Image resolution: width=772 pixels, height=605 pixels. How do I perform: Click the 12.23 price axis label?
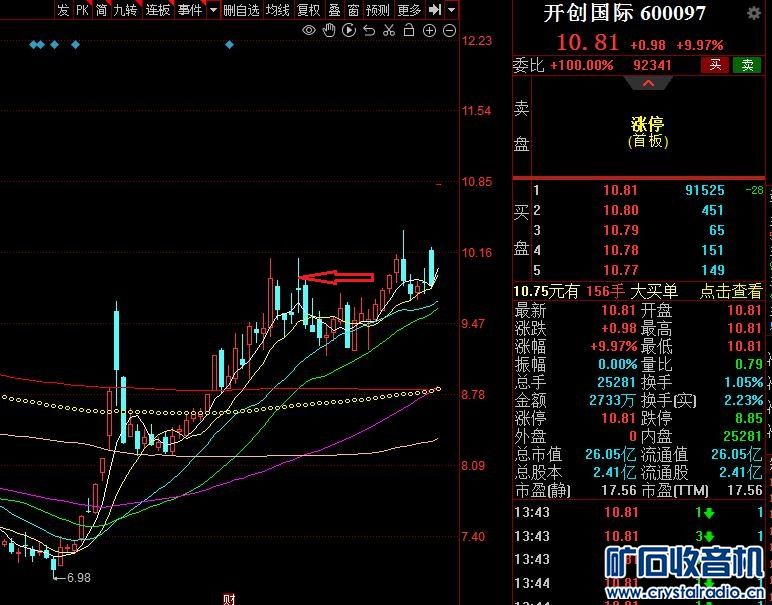click(x=477, y=40)
